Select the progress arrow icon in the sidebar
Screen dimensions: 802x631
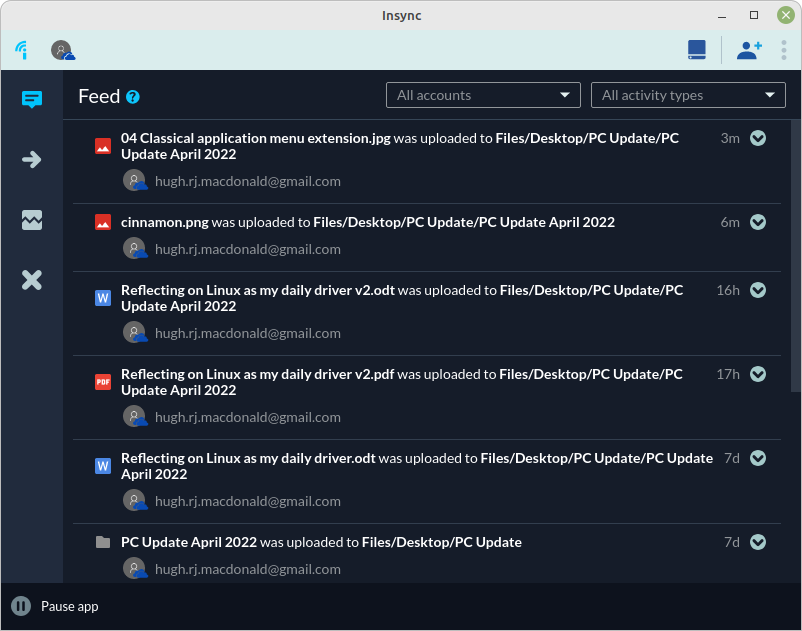(31, 159)
